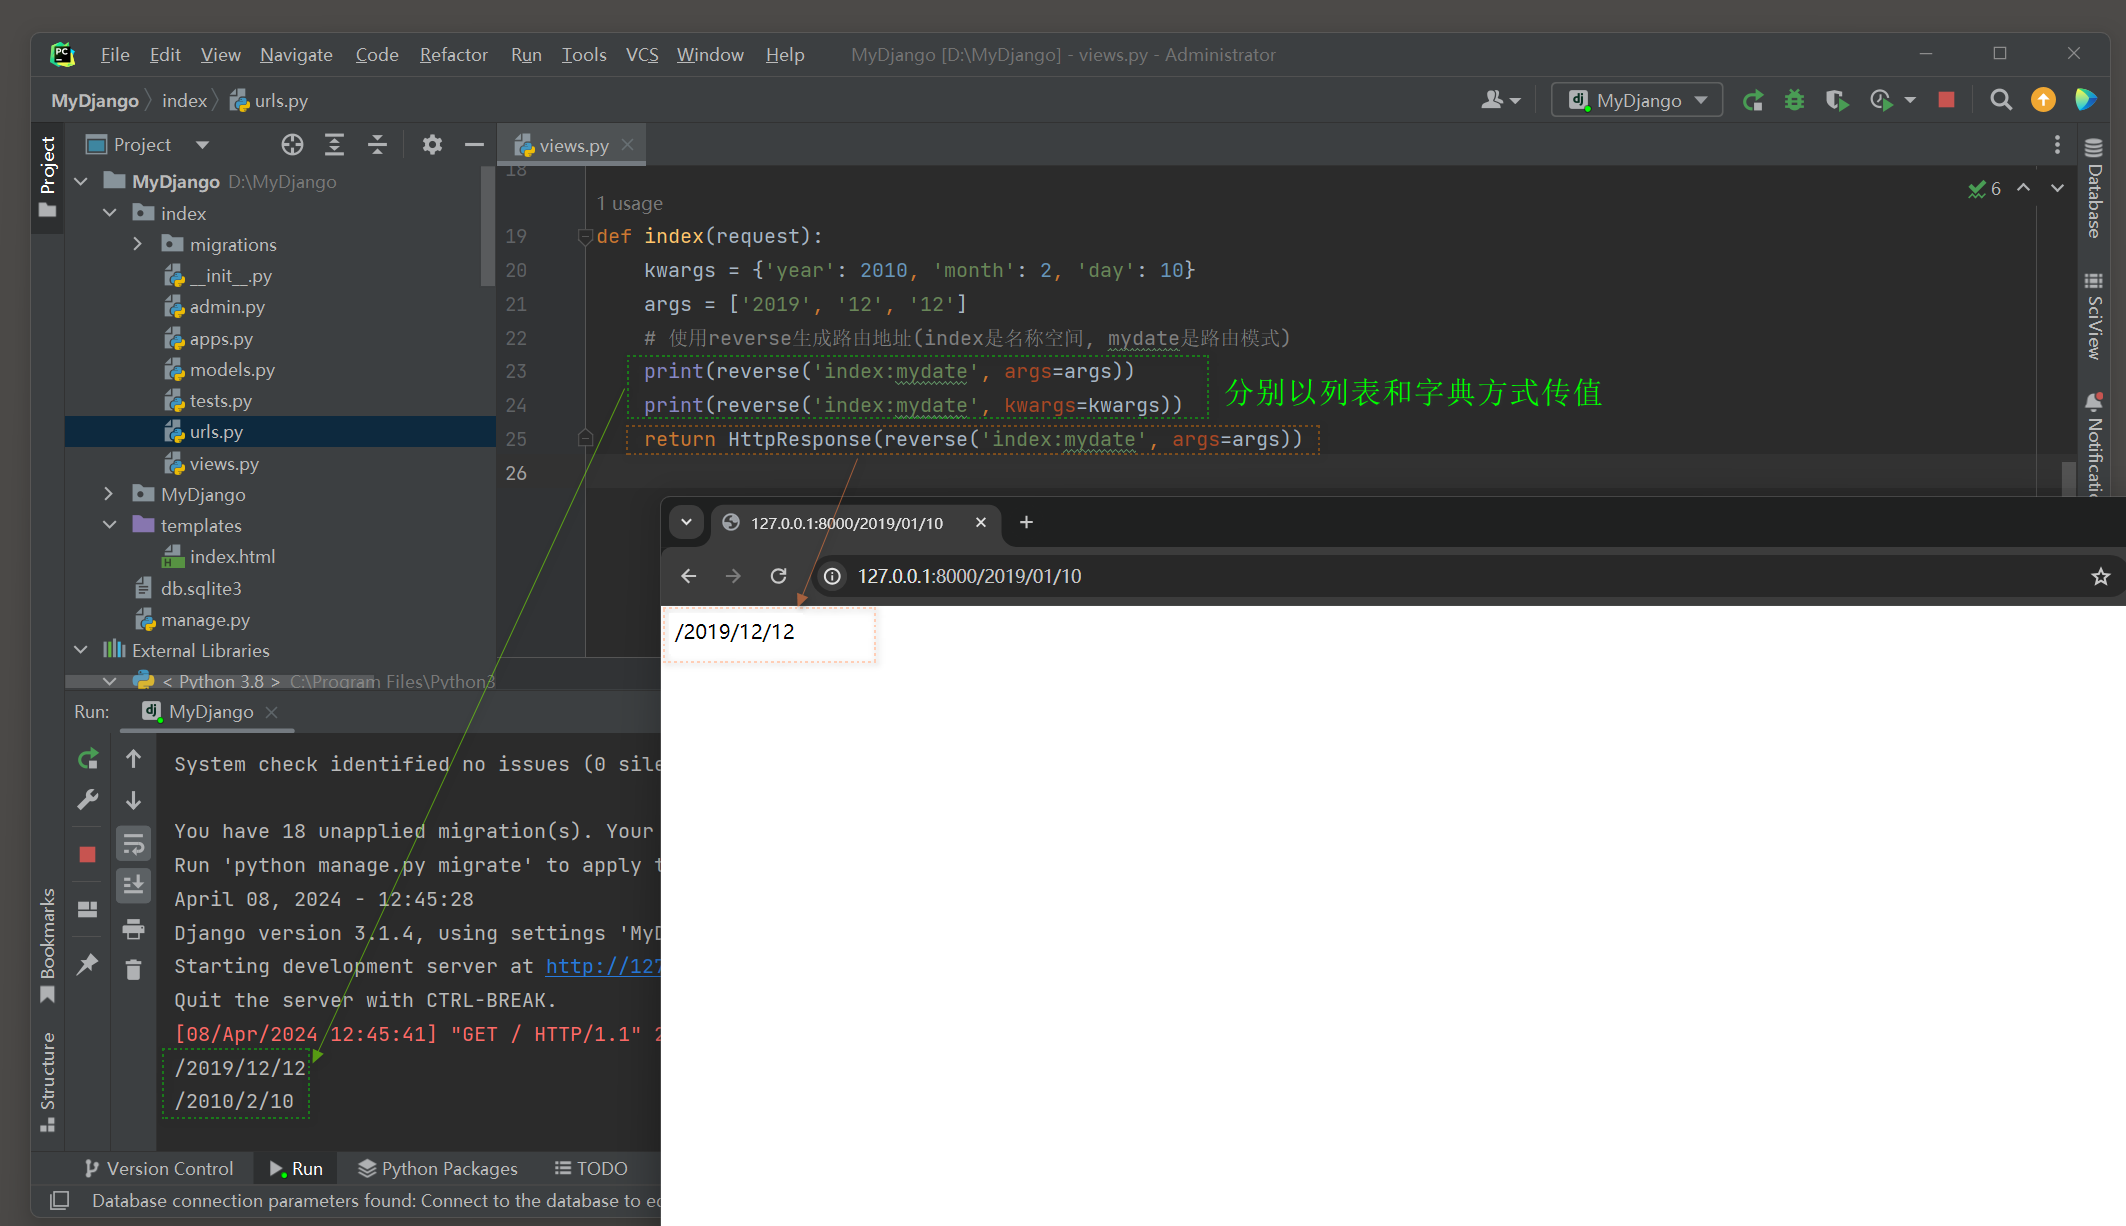Click Collapse All in Project panel
This screenshot has height=1226, width=2126.
377,145
